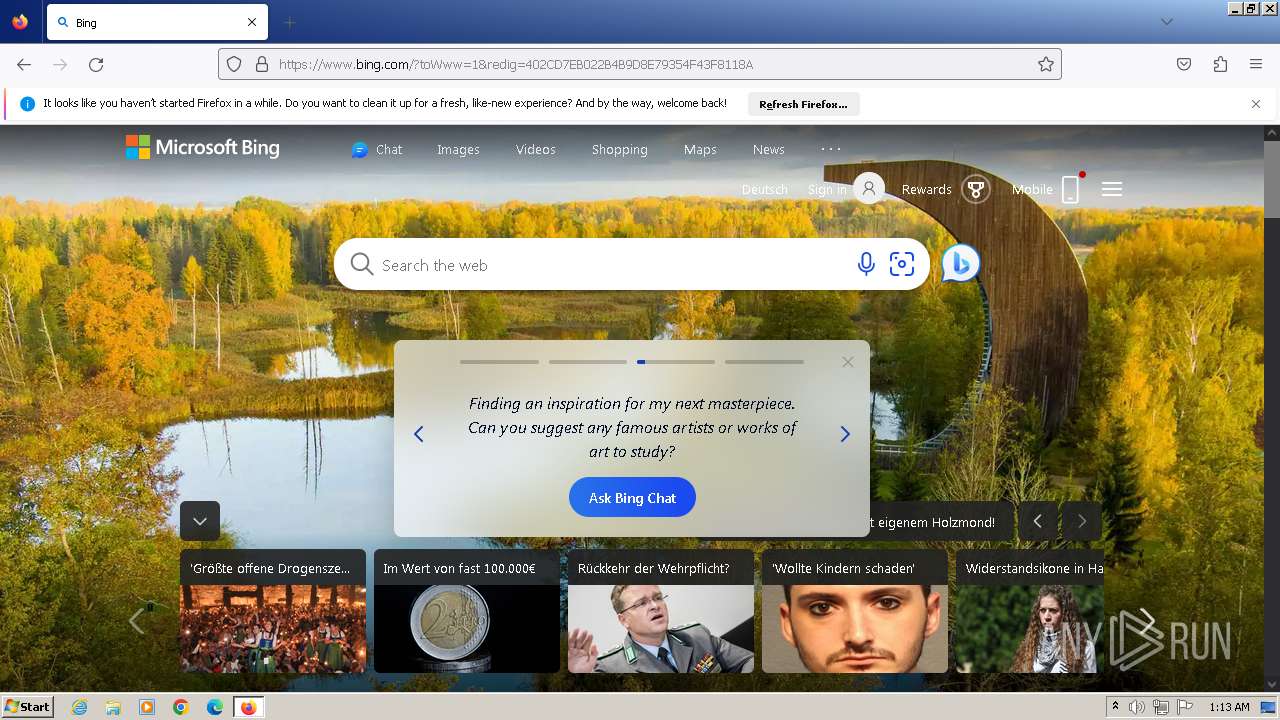
Task: Select the fourth suggestion progress indicator
Action: pos(764,362)
